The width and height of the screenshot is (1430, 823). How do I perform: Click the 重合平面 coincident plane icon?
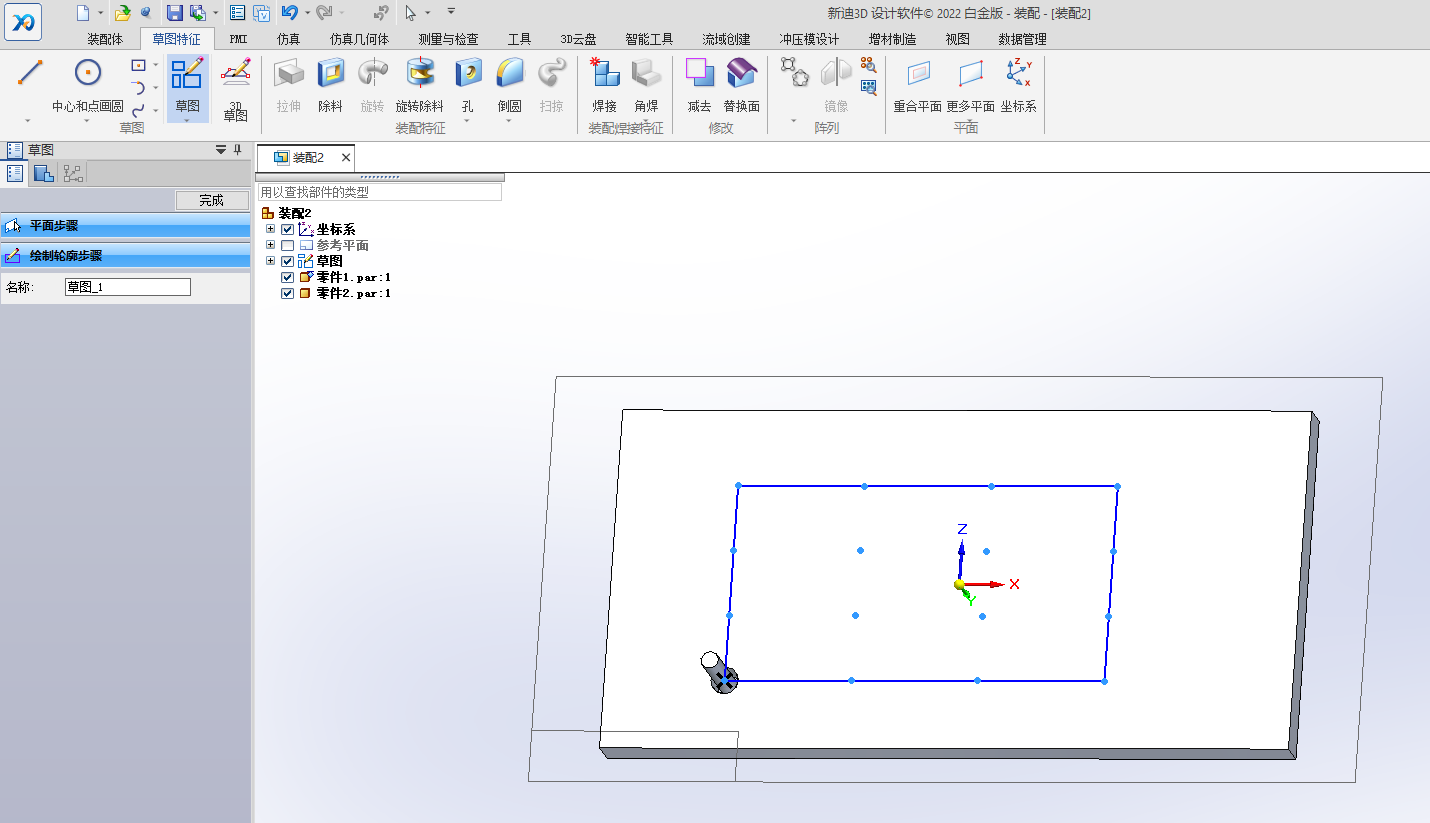click(x=917, y=74)
